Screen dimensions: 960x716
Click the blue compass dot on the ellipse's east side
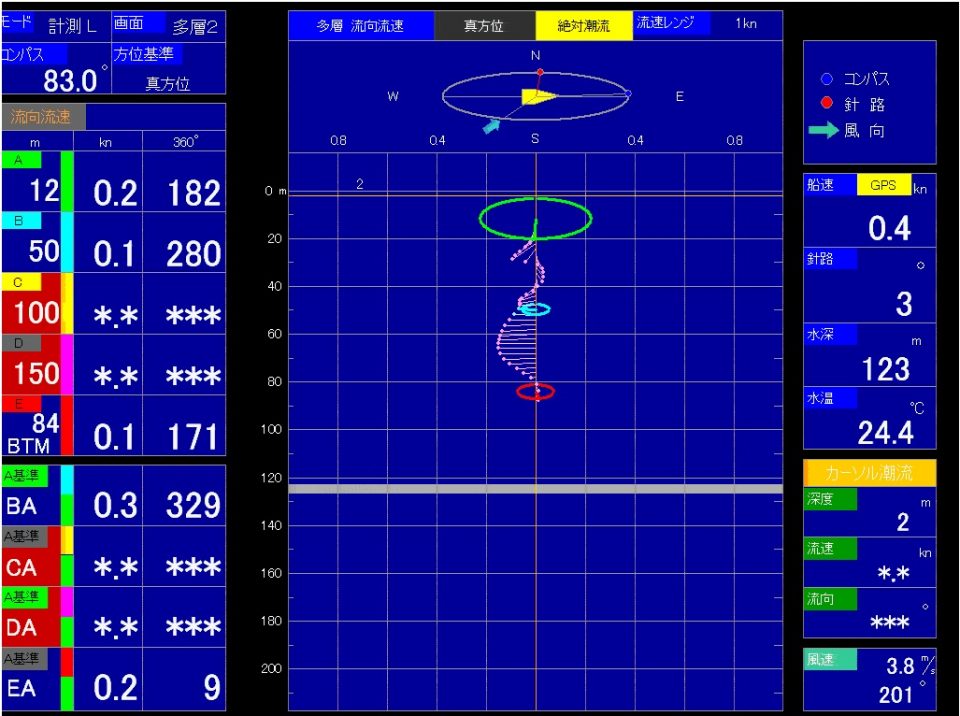click(628, 94)
